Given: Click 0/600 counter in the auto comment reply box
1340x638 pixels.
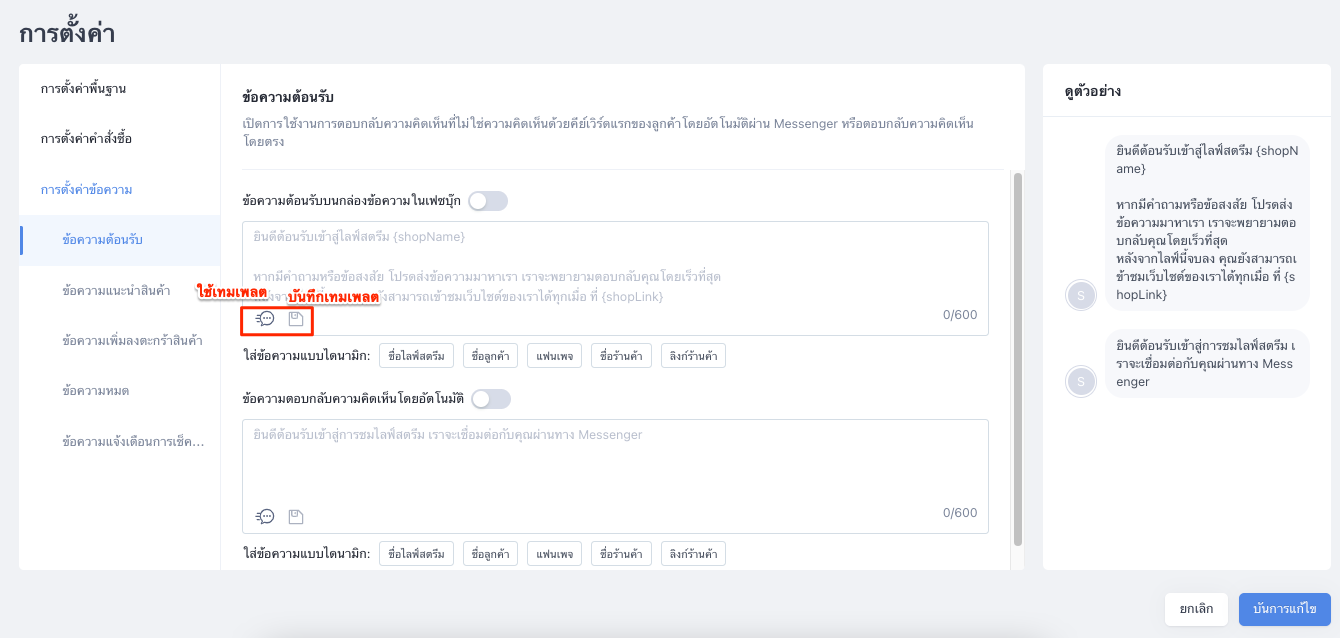Looking at the screenshot, I should click(960, 513).
